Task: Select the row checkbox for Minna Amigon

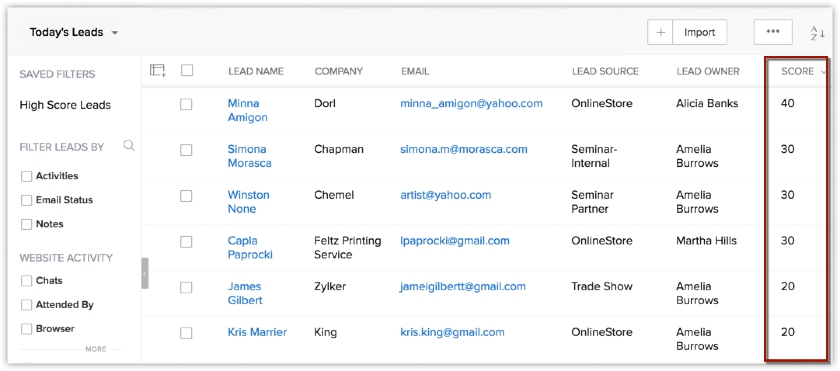Action: click(186, 105)
